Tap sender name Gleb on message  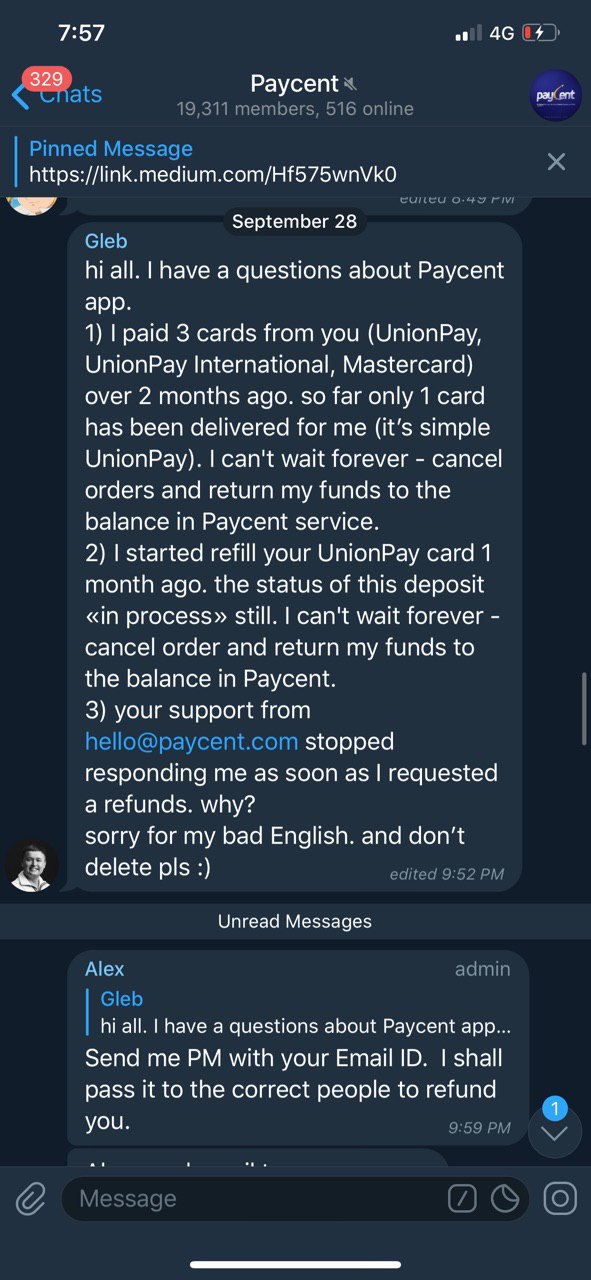(x=108, y=241)
